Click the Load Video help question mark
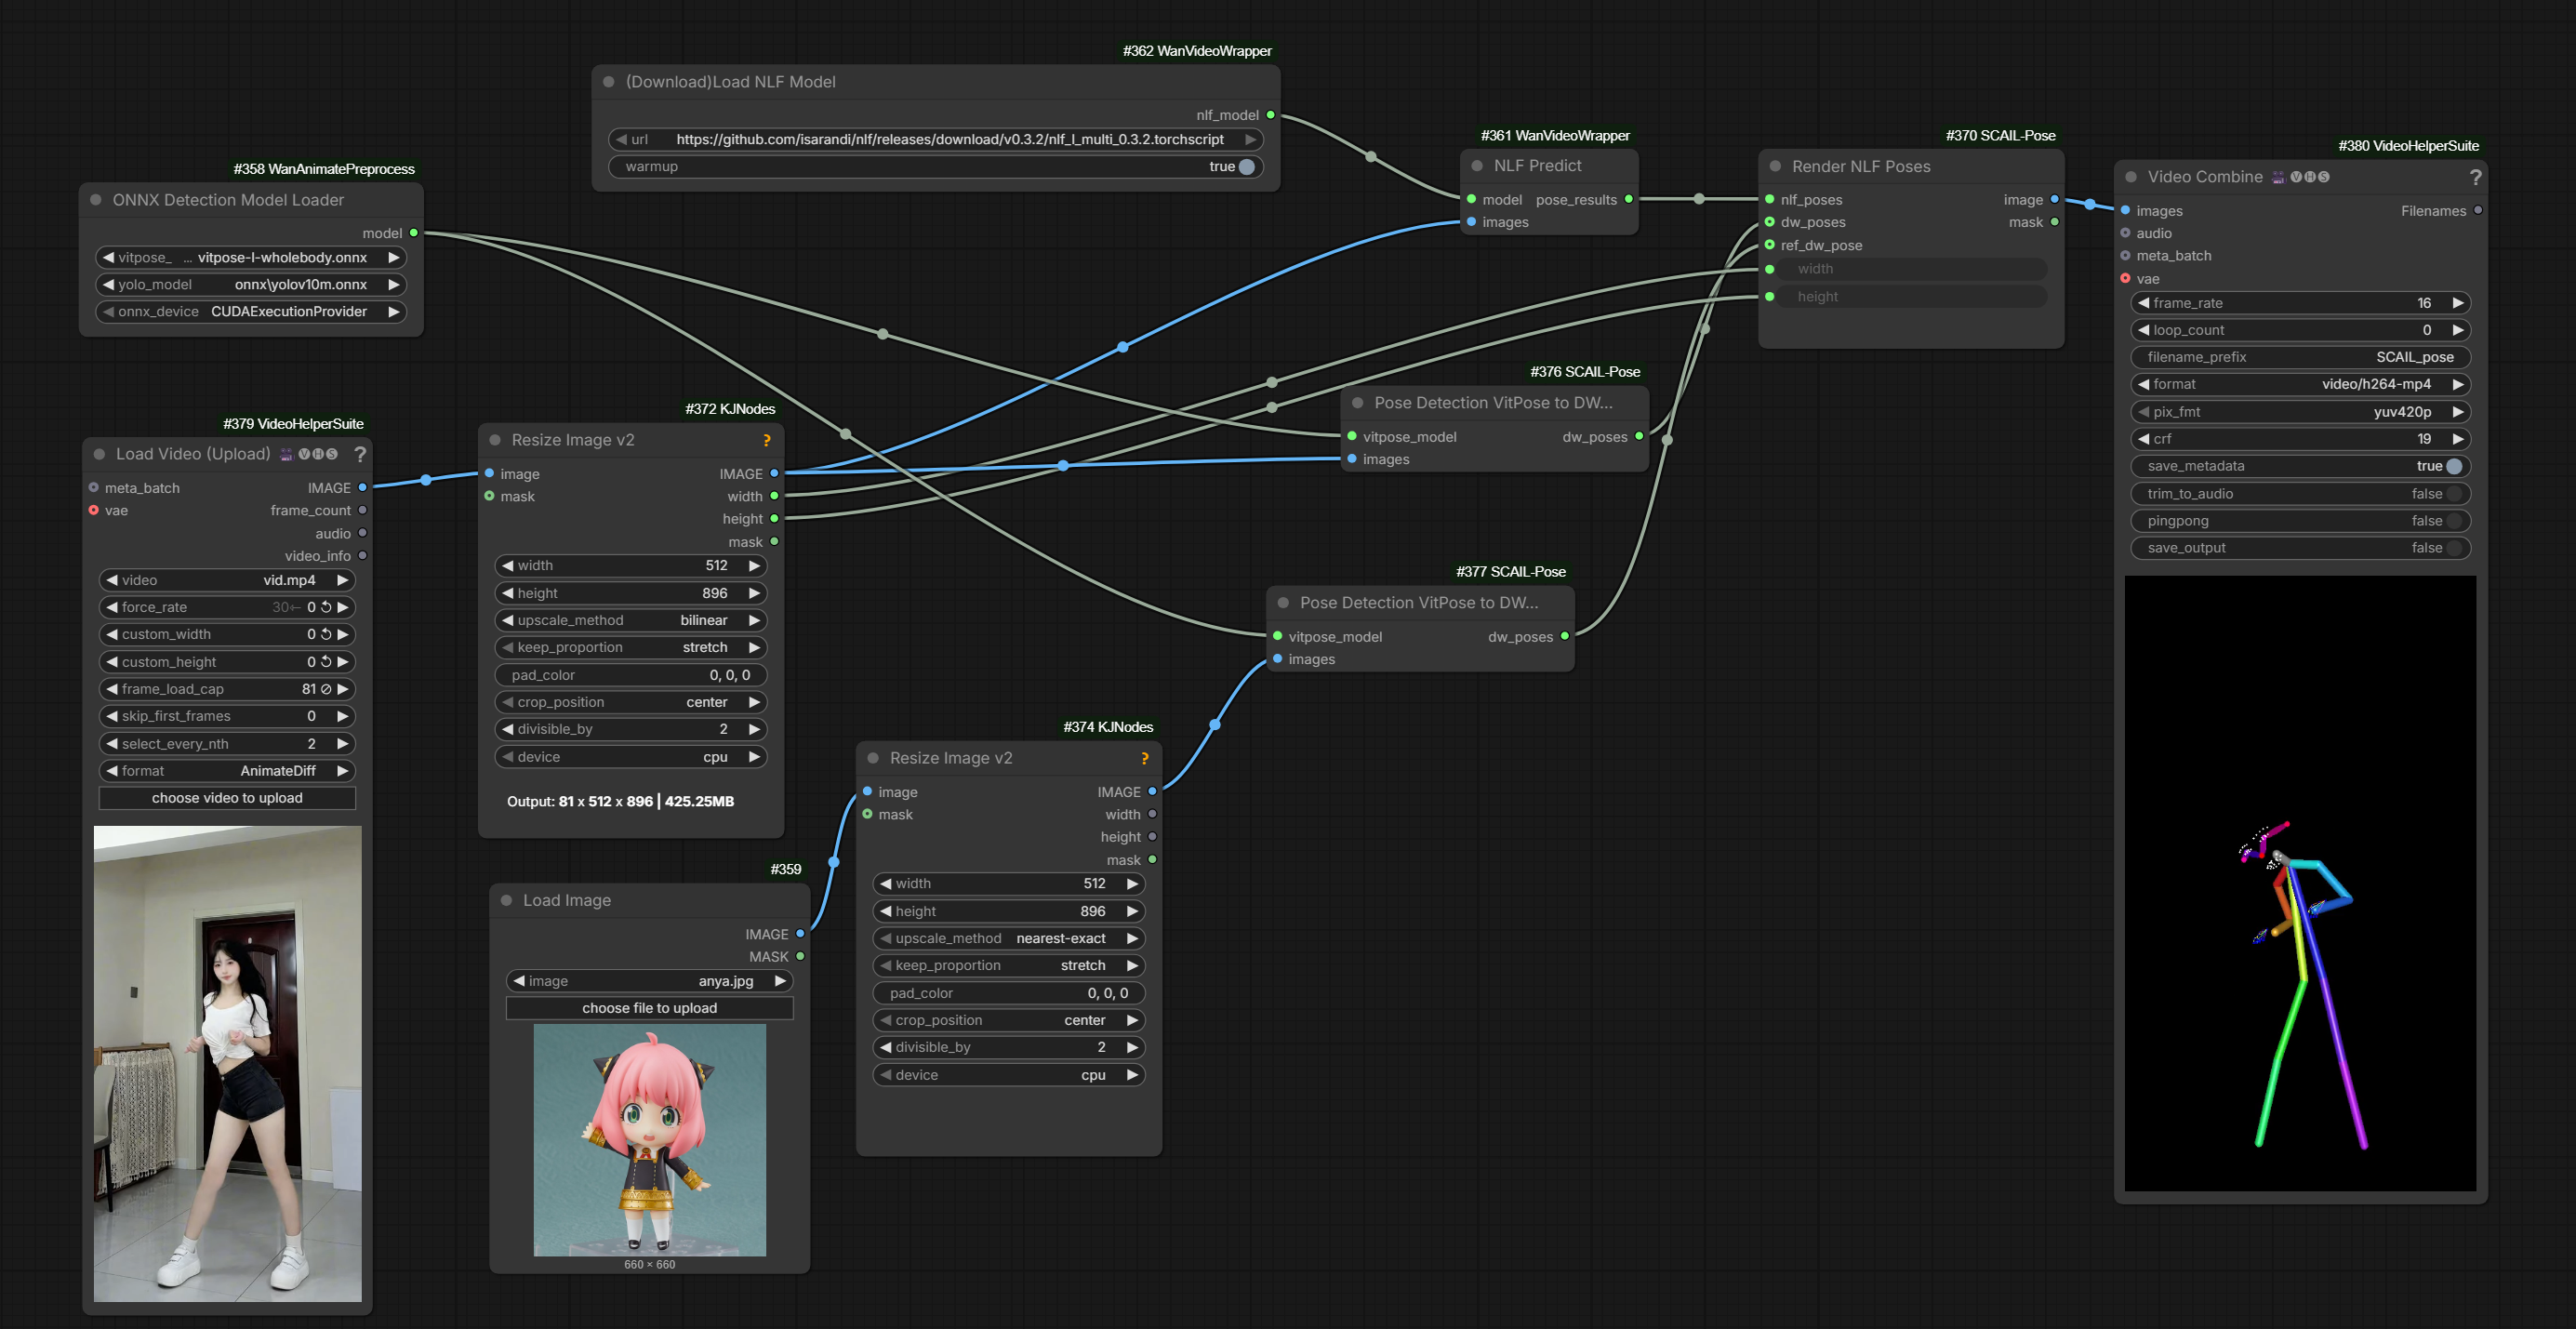Screen dimensions: 2576x1329 (360, 454)
